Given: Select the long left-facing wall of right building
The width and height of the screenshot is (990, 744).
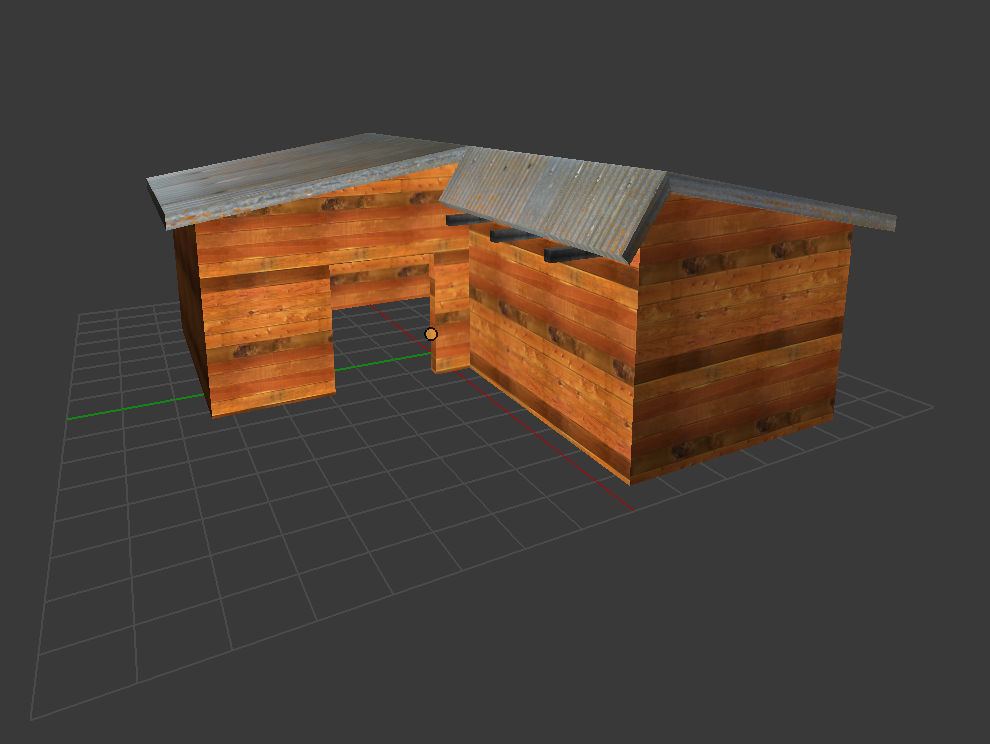Looking at the screenshot, I should [x=550, y=340].
